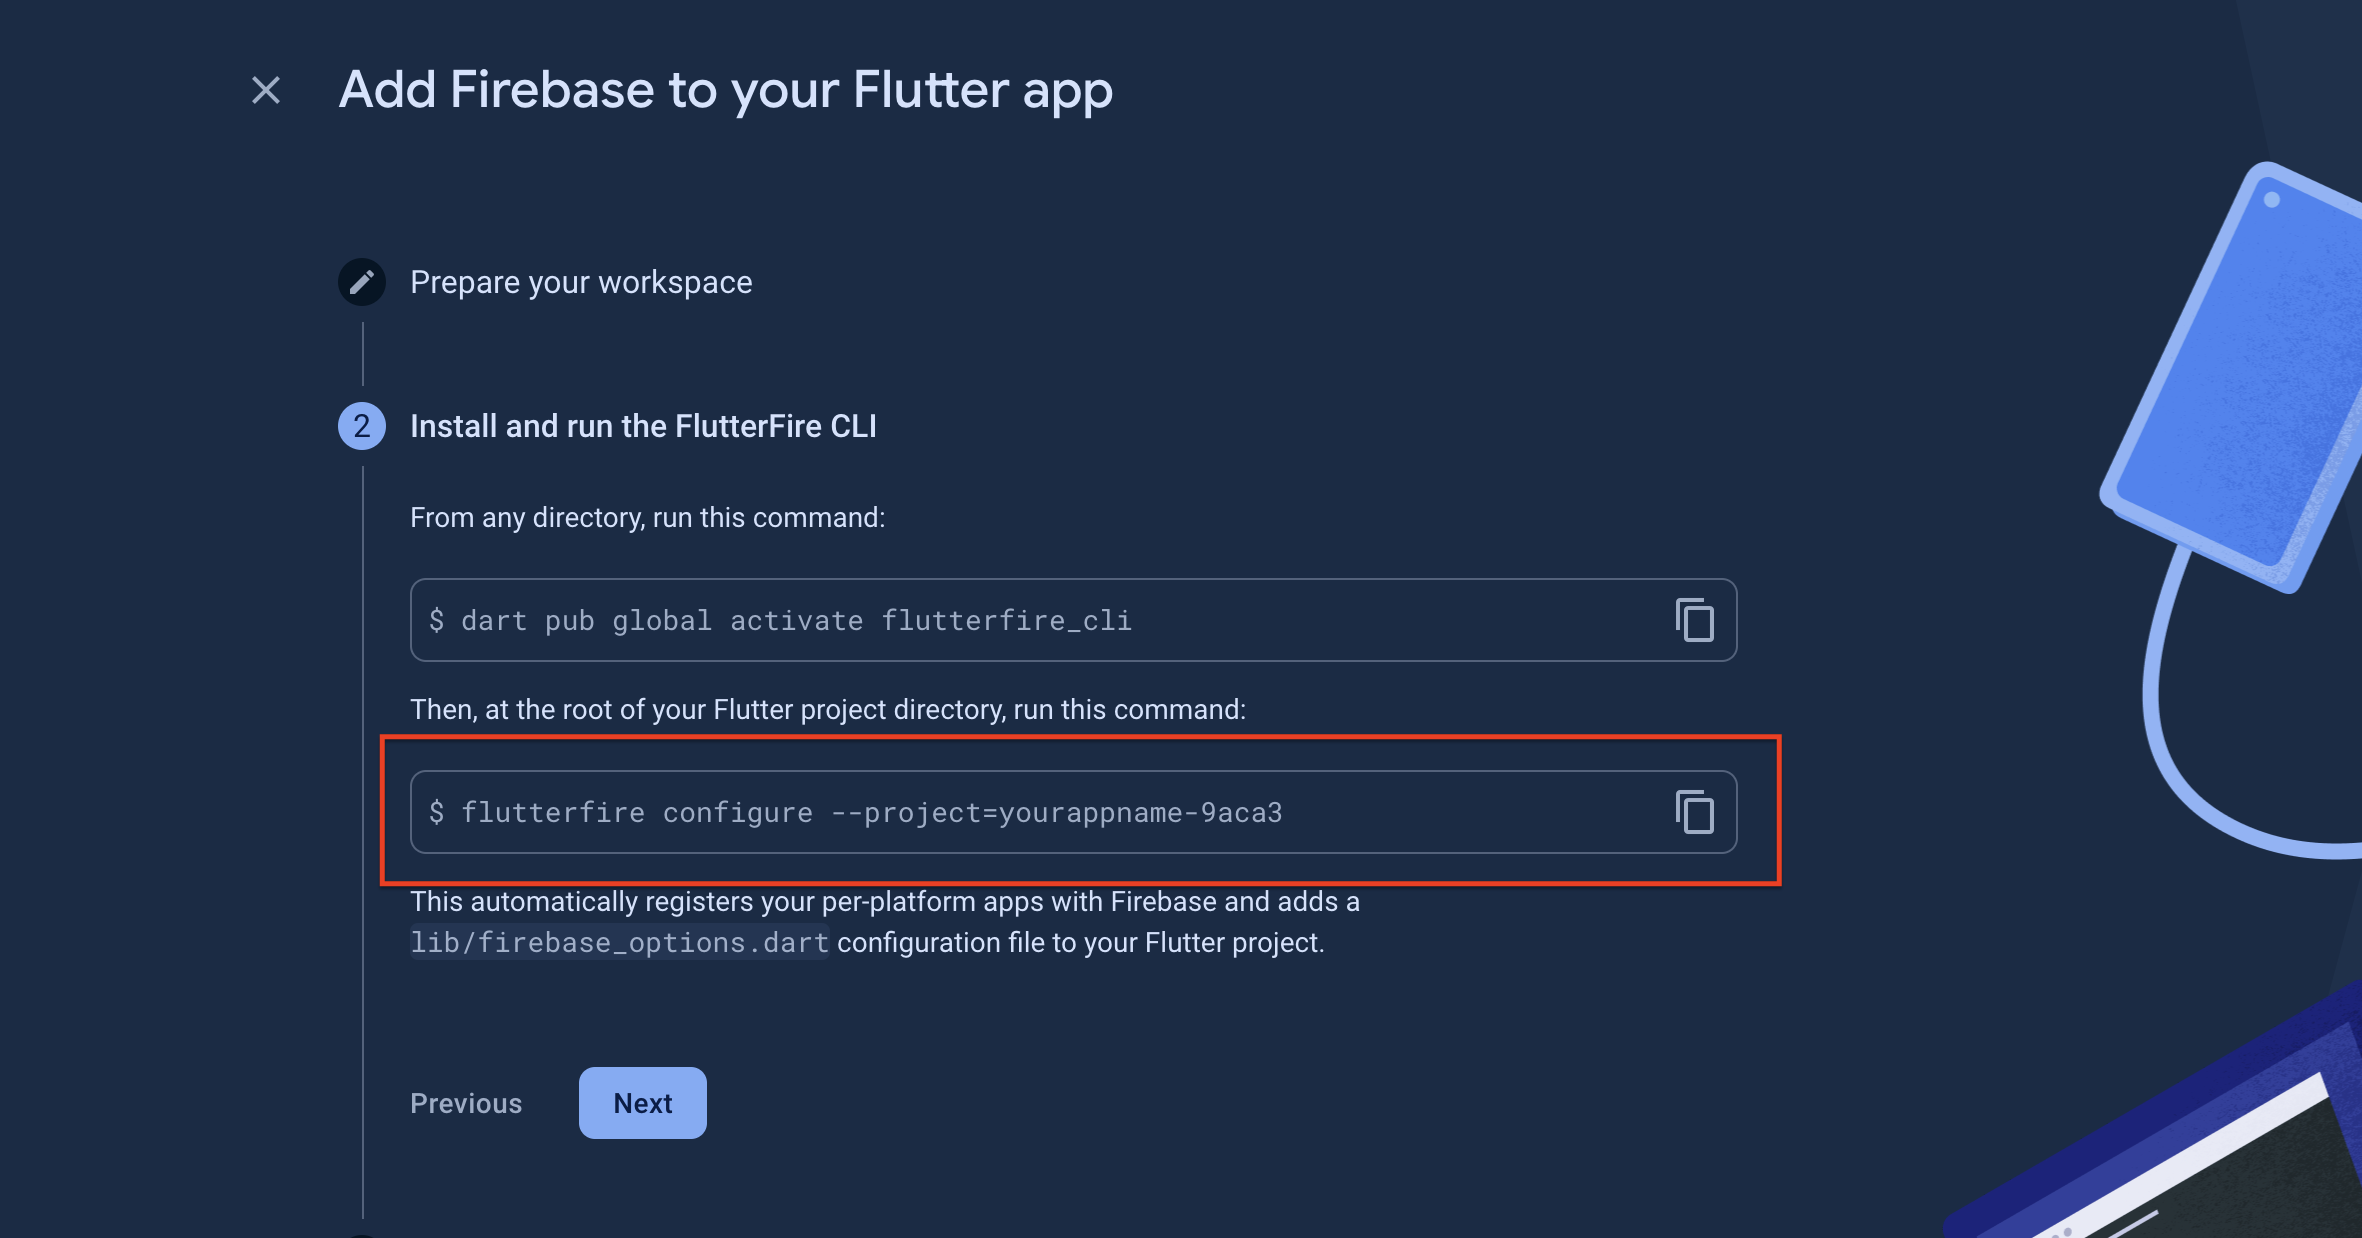Click the dollar prompt before flutterfire configure
Image resolution: width=2362 pixels, height=1238 pixels.
(437, 812)
